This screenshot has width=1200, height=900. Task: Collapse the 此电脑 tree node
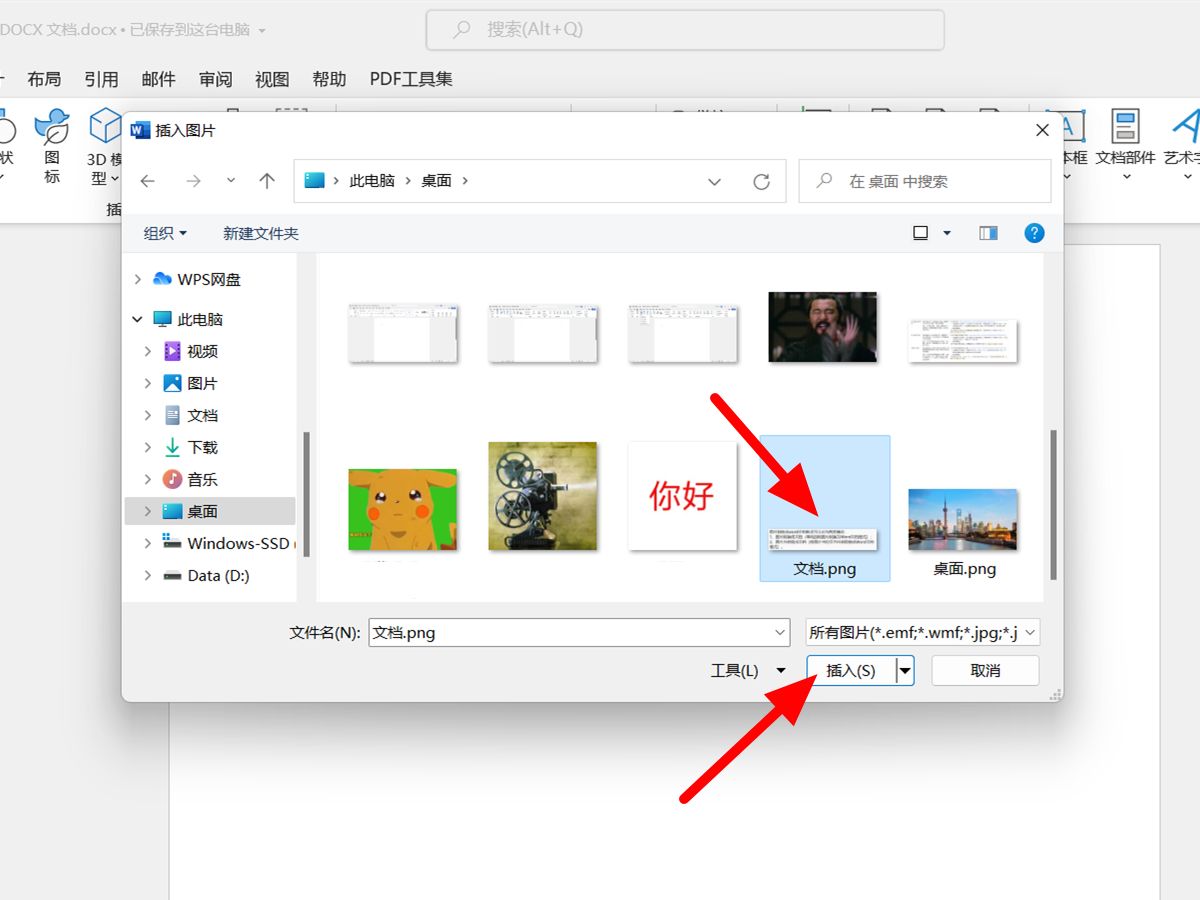pyautogui.click(x=137, y=318)
